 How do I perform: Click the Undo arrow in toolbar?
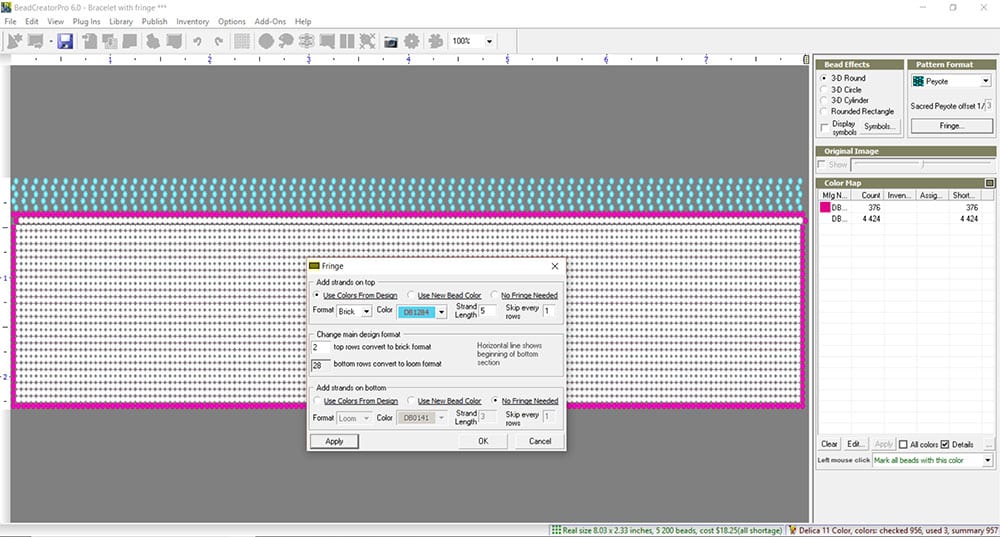197,41
